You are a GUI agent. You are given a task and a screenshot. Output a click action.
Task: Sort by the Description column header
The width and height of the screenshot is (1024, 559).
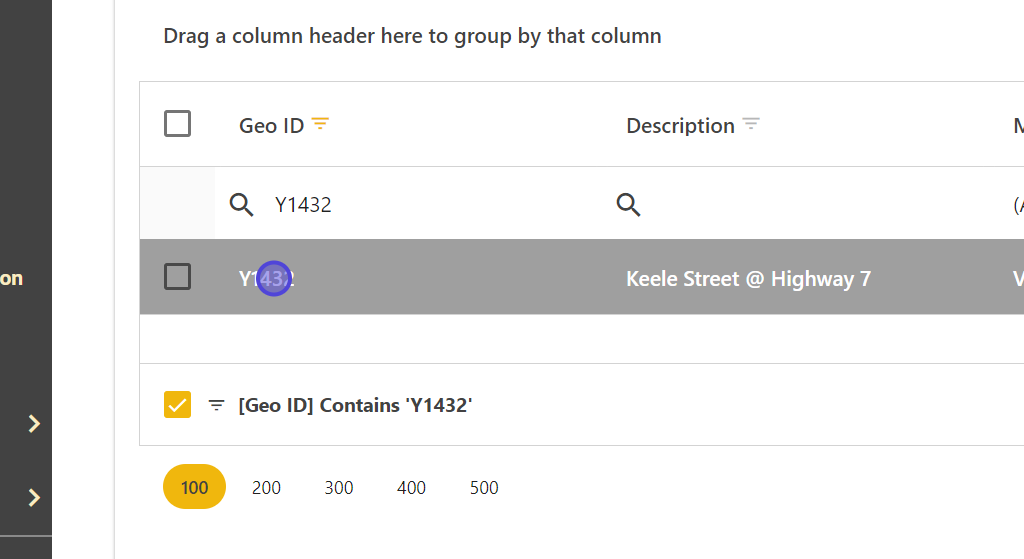pos(680,126)
